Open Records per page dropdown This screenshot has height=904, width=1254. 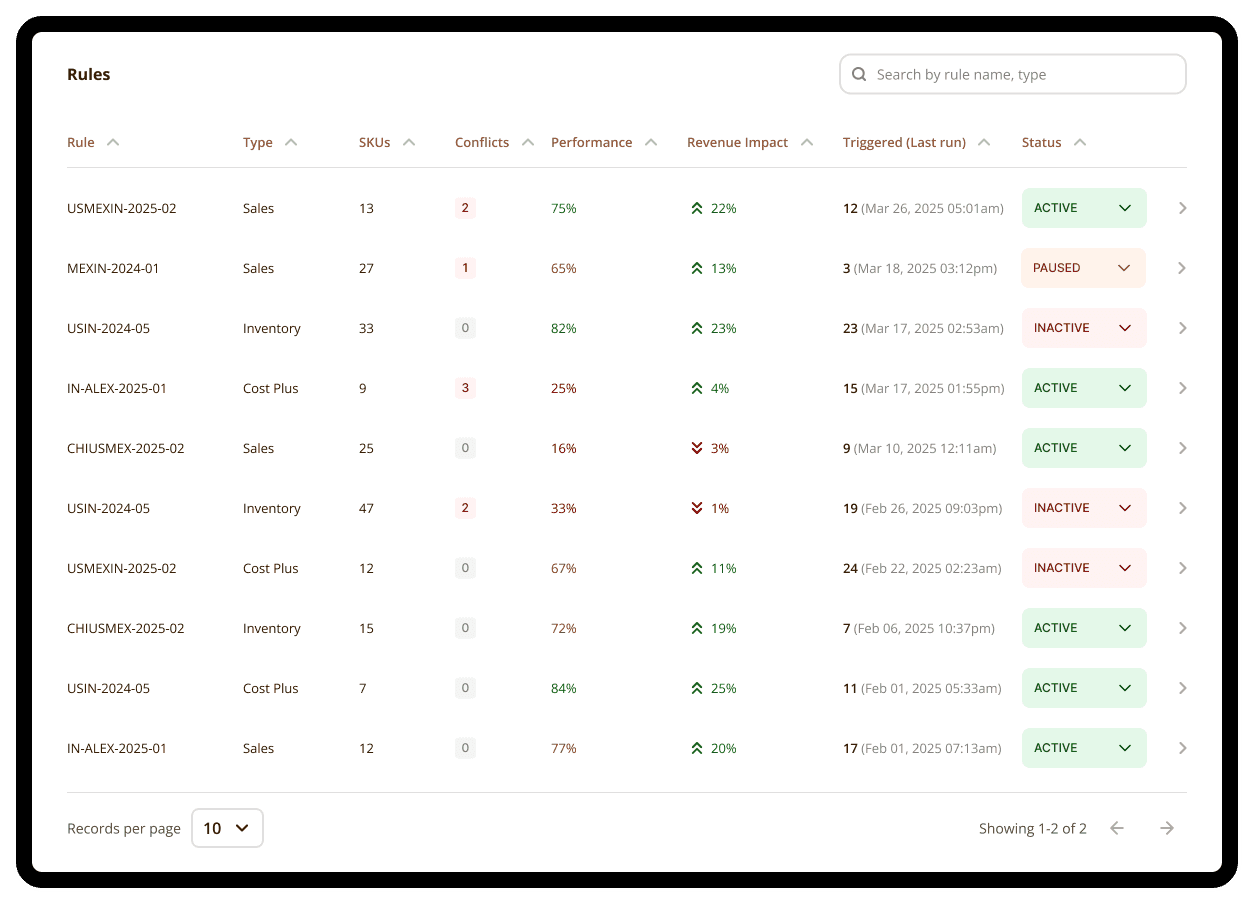click(227, 828)
